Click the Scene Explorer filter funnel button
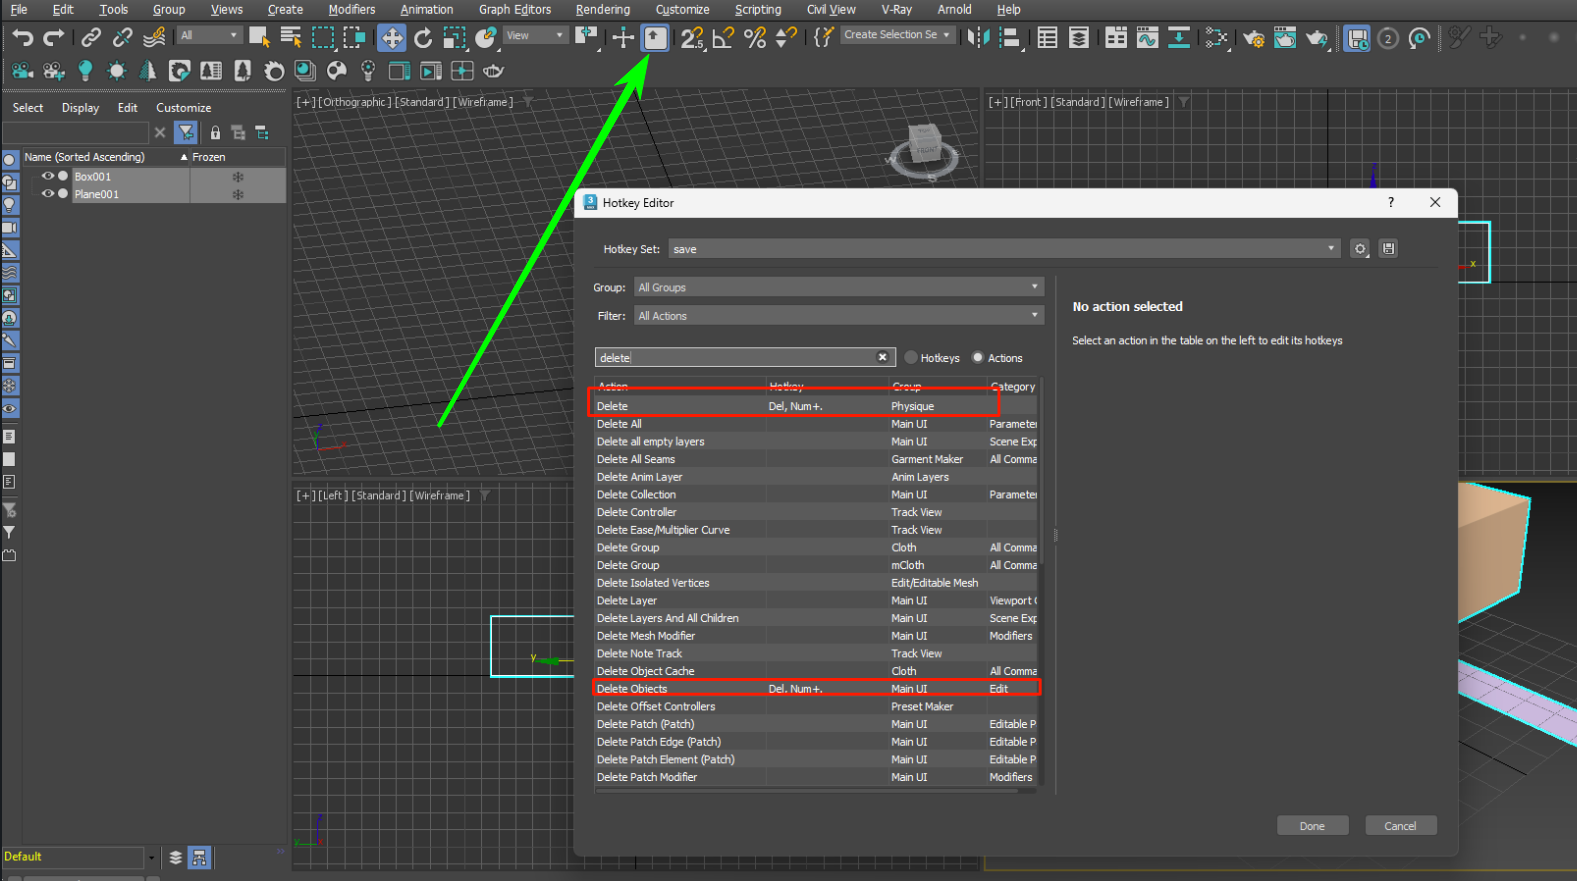1577x881 pixels. coord(186,132)
